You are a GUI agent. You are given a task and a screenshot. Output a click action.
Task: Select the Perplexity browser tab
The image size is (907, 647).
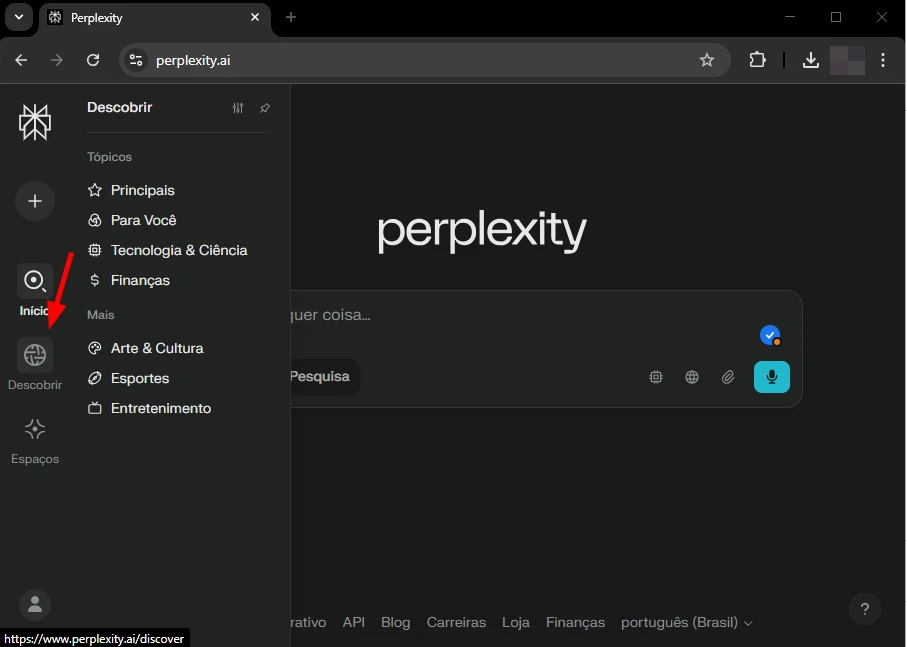click(154, 18)
